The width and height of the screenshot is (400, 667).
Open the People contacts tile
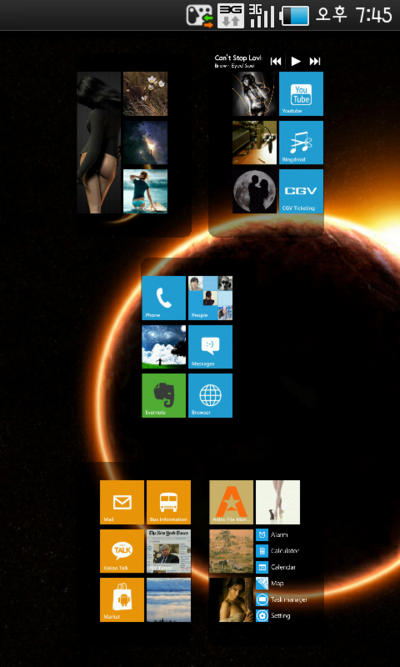pyautogui.click(x=210, y=298)
